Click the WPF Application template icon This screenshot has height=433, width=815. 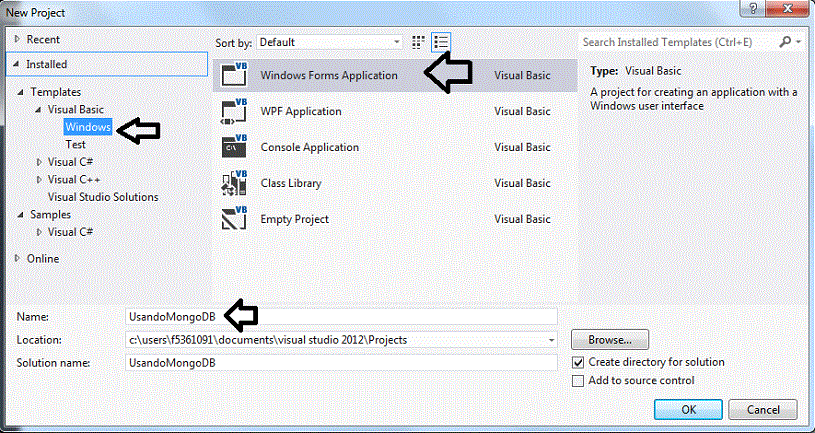[x=234, y=111]
